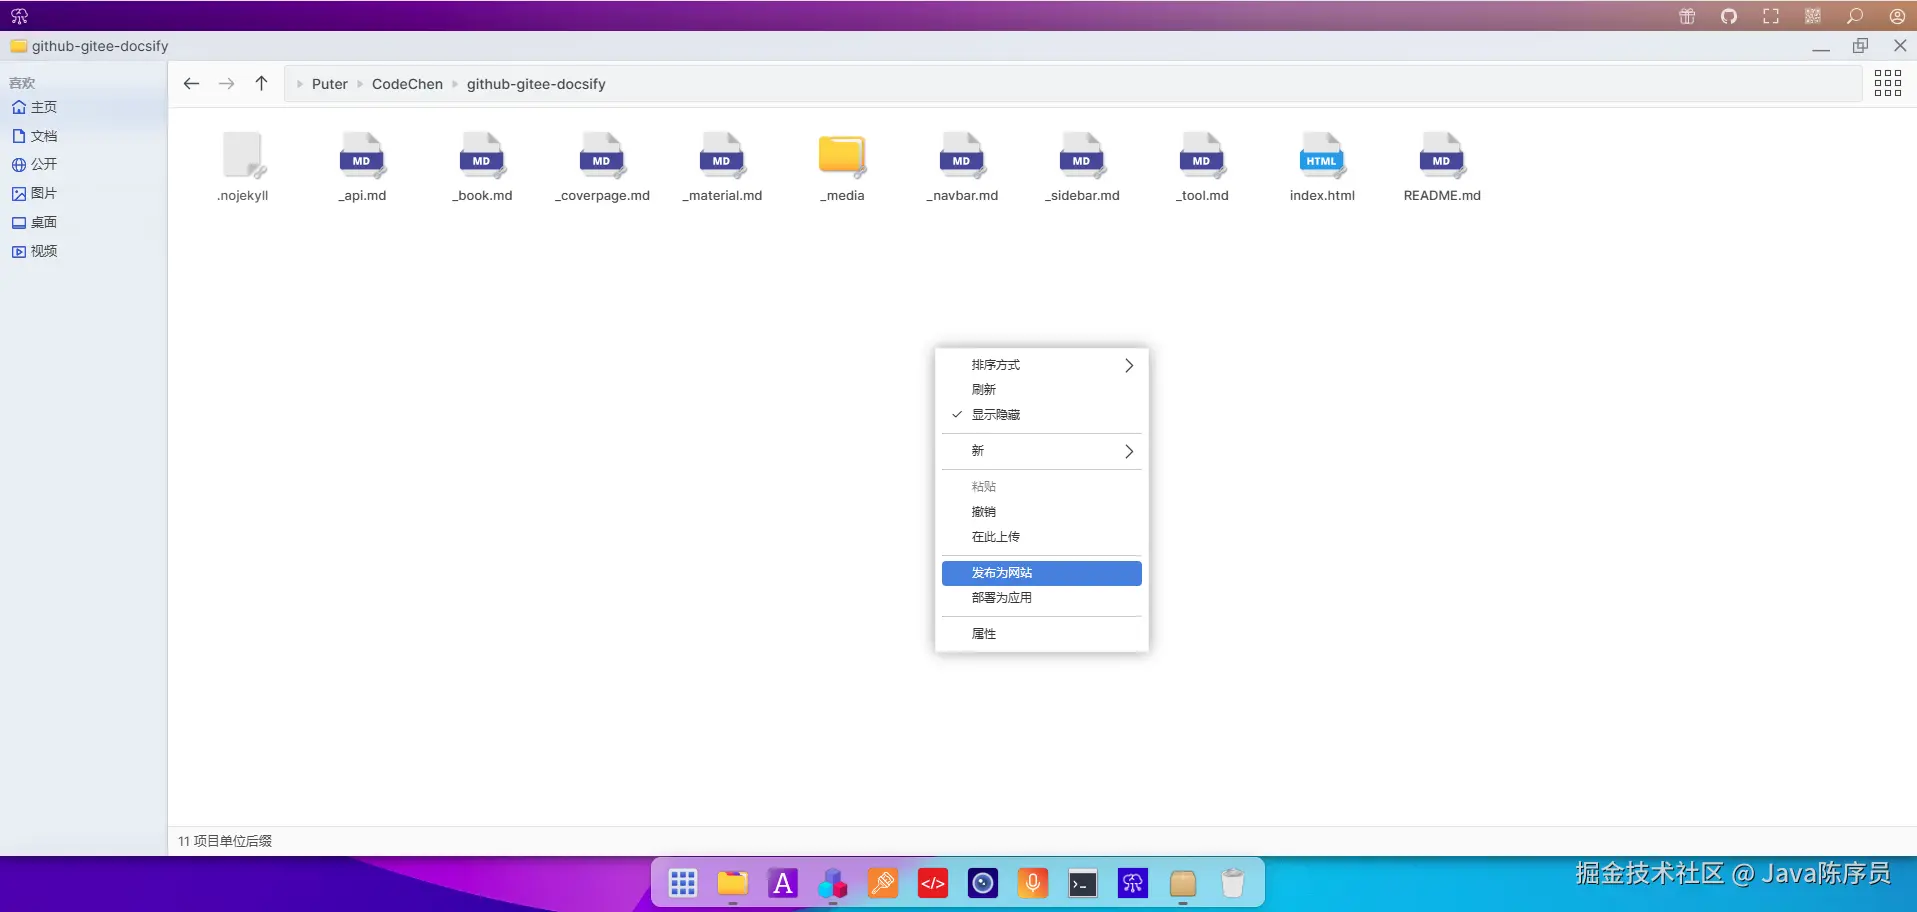Toggle fullscreen mode icon
This screenshot has width=1917, height=912.
pos(1771,16)
